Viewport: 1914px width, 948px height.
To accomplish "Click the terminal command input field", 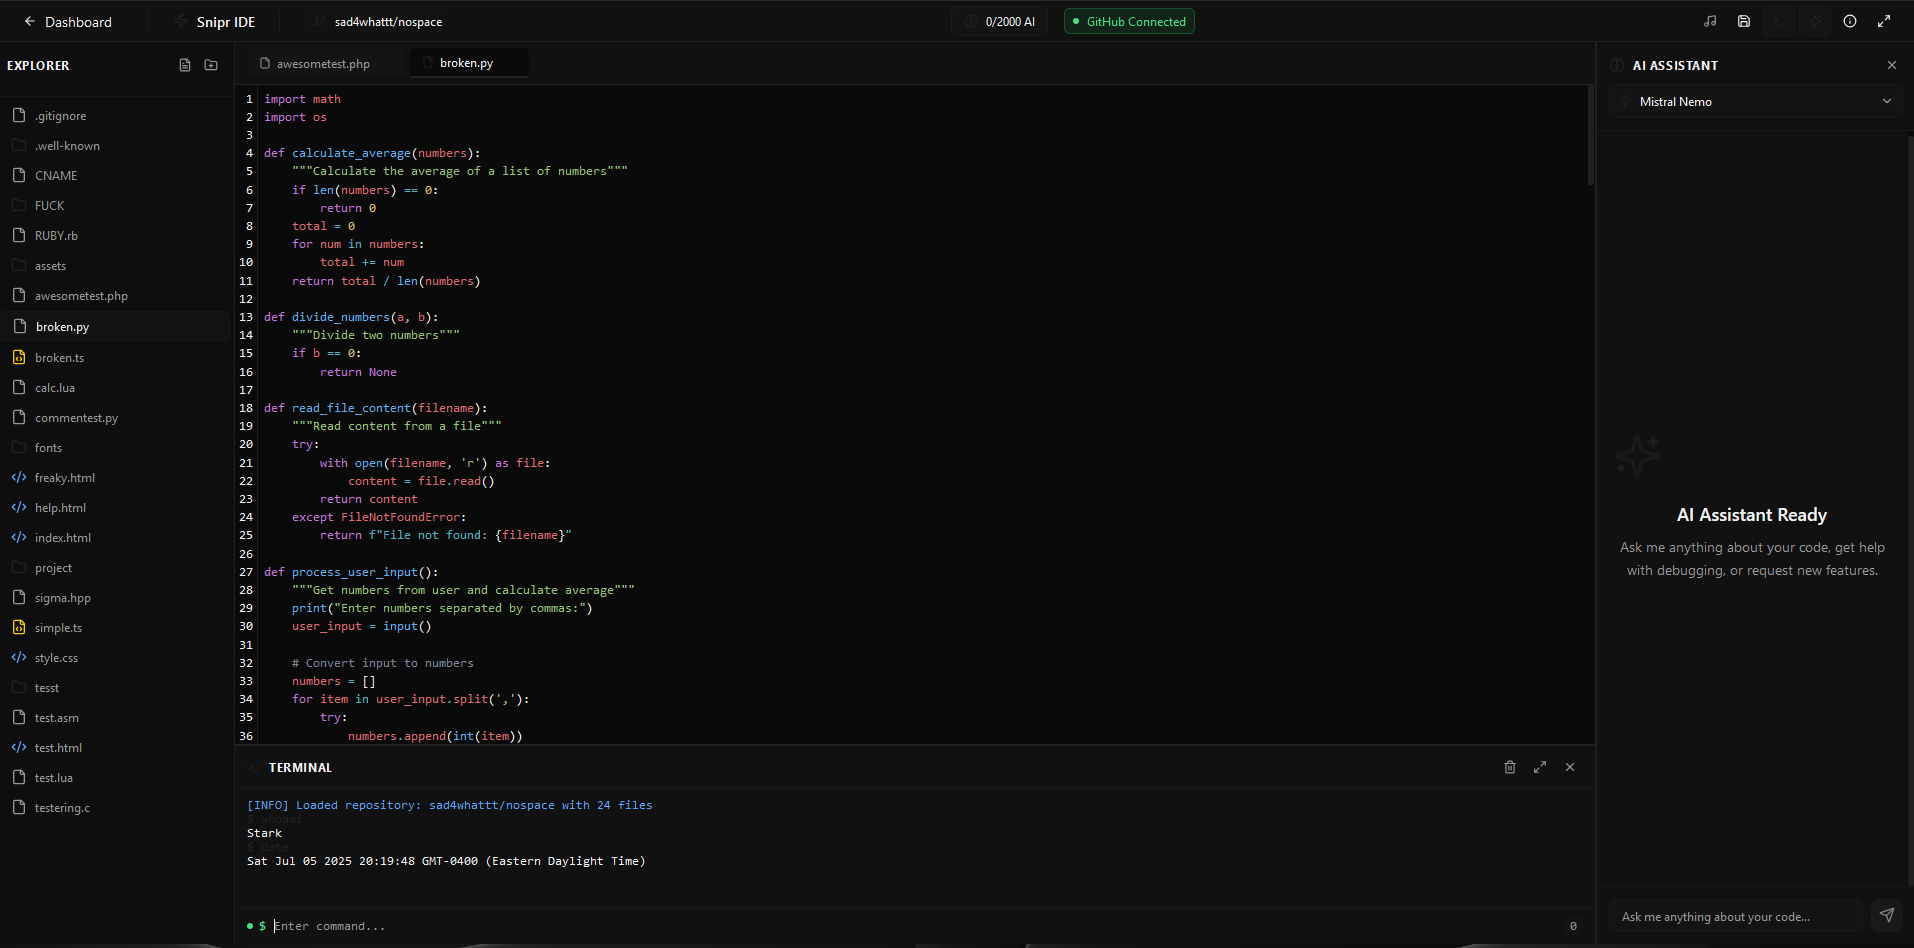I will pos(915,926).
